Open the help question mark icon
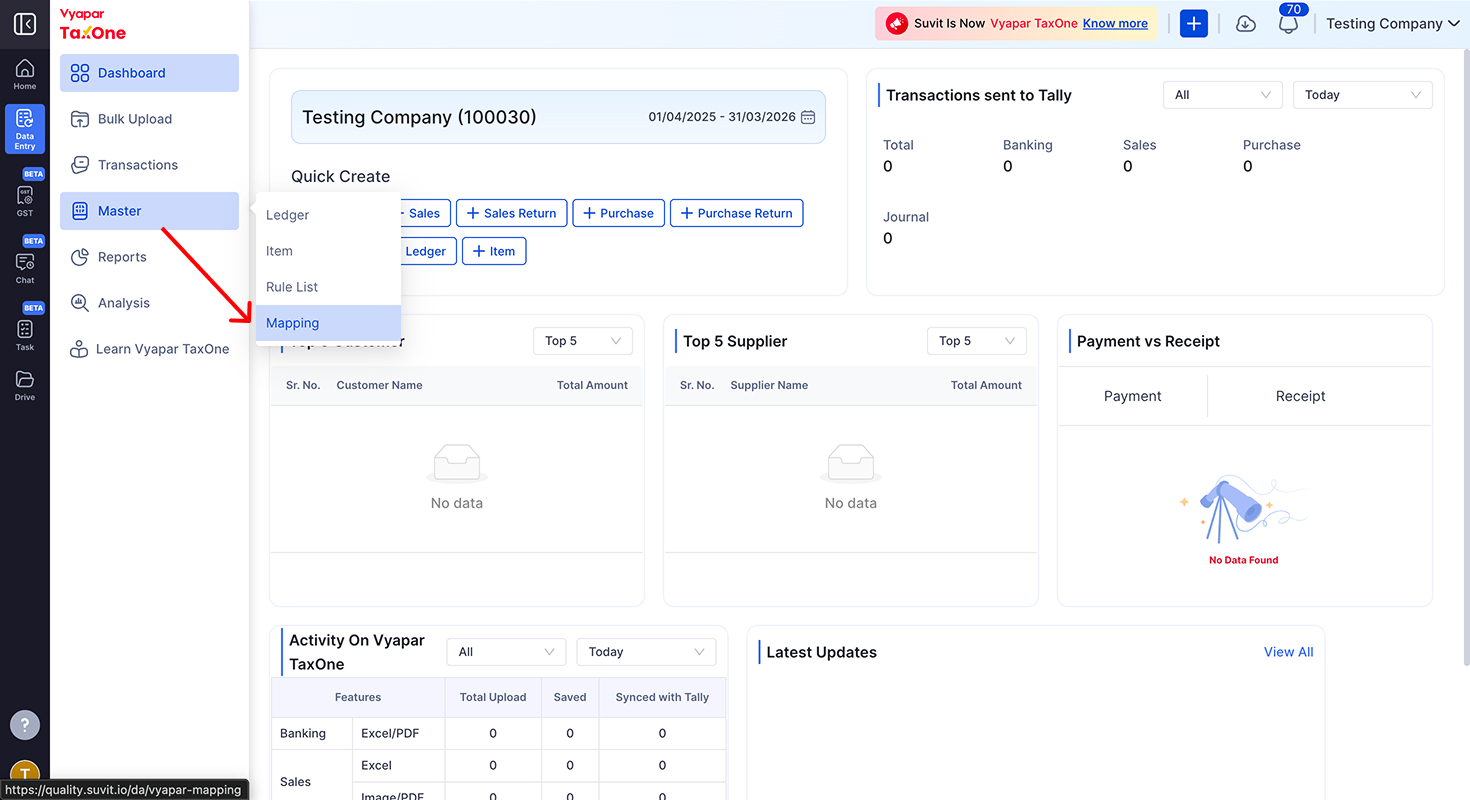Screen dimensions: 1470x800 coord(25,725)
